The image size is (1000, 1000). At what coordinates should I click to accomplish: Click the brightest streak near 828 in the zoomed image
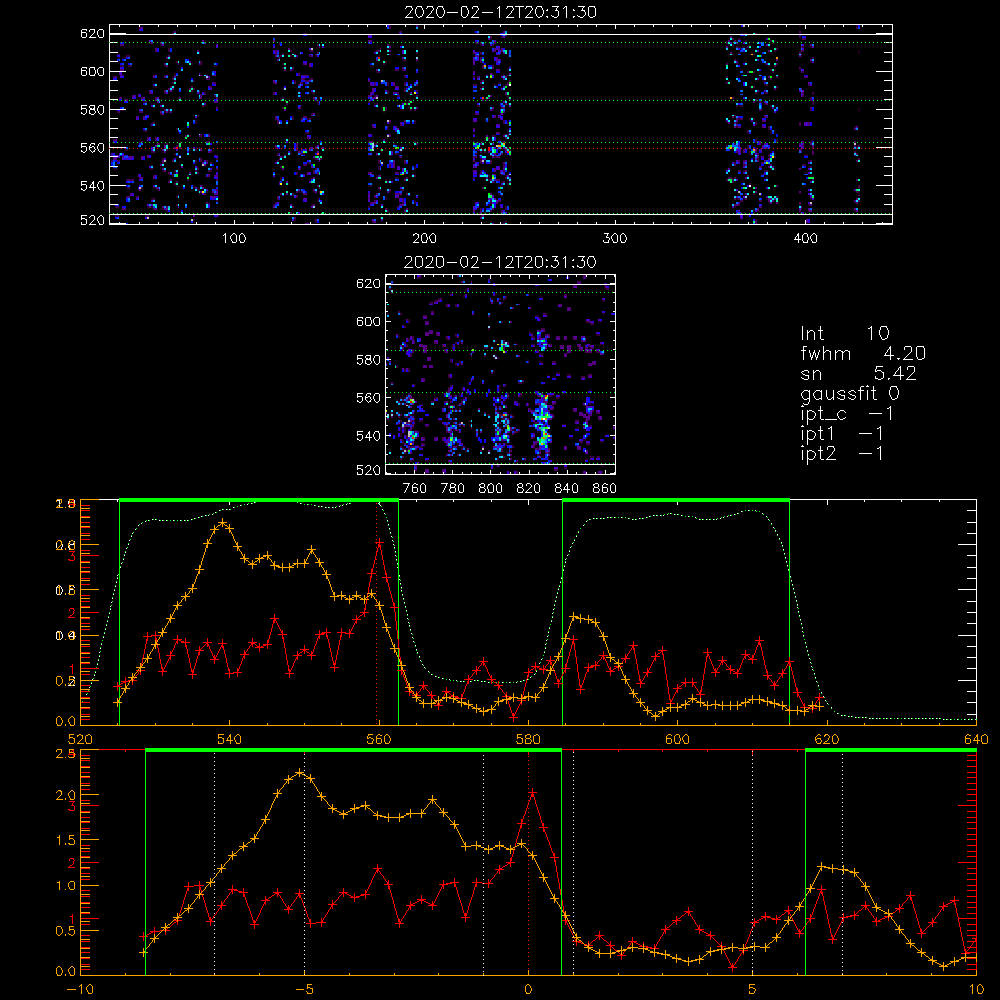pyautogui.click(x=542, y=421)
